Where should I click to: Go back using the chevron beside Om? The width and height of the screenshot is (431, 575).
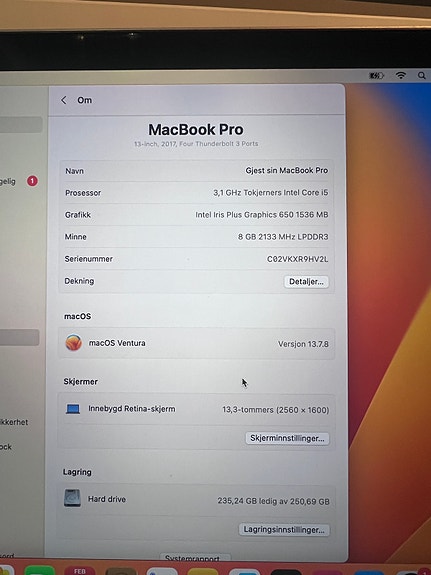click(64, 100)
